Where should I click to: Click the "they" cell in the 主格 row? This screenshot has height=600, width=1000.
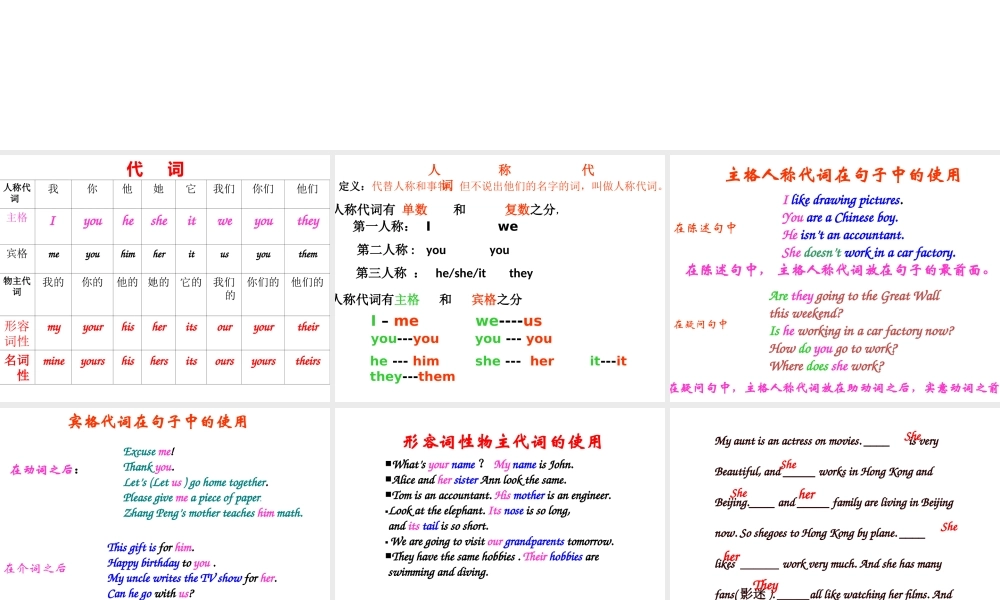(x=308, y=221)
